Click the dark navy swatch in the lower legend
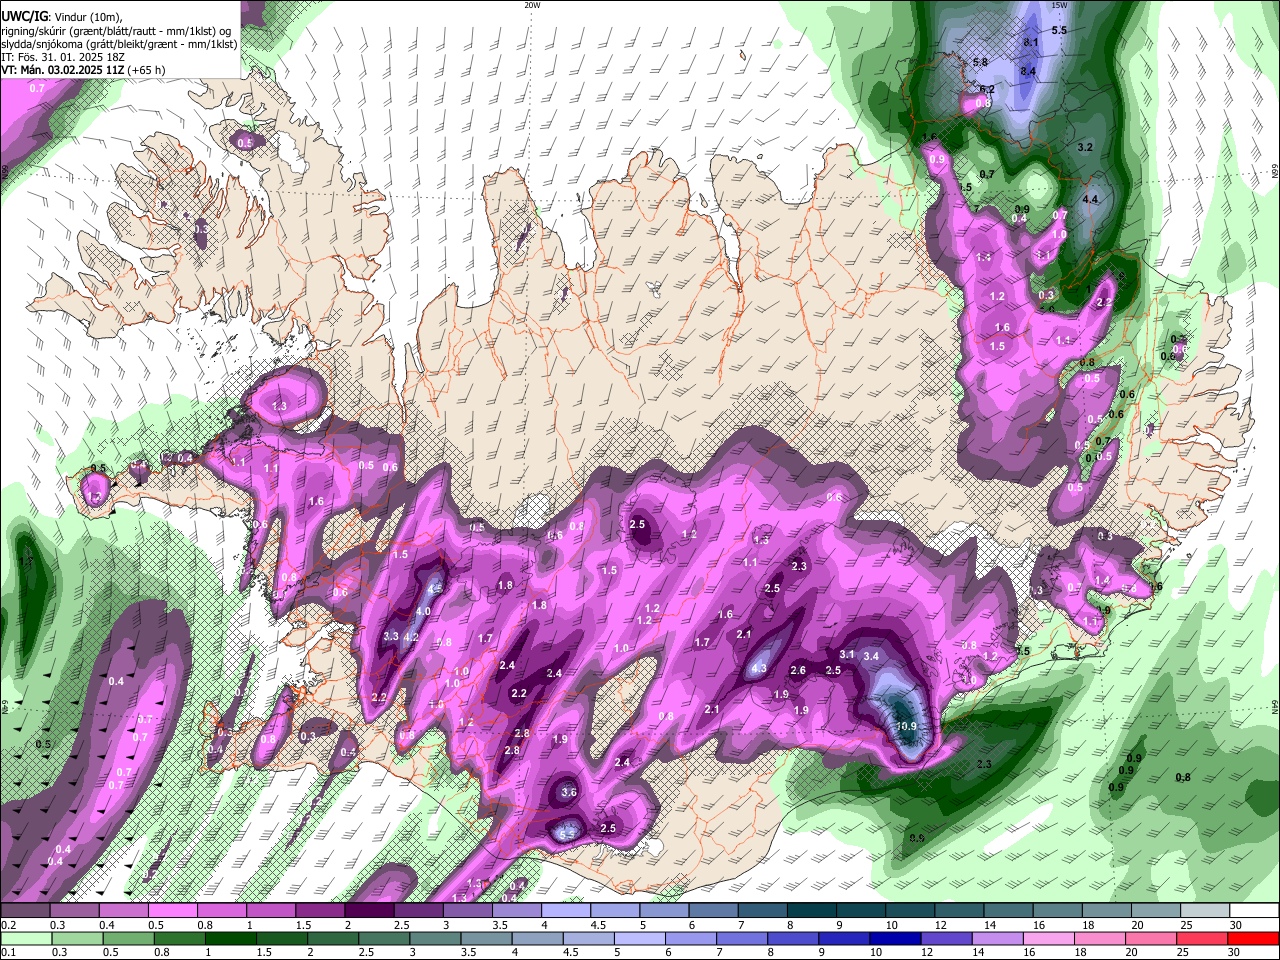This screenshot has width=1280, height=960. (895, 939)
